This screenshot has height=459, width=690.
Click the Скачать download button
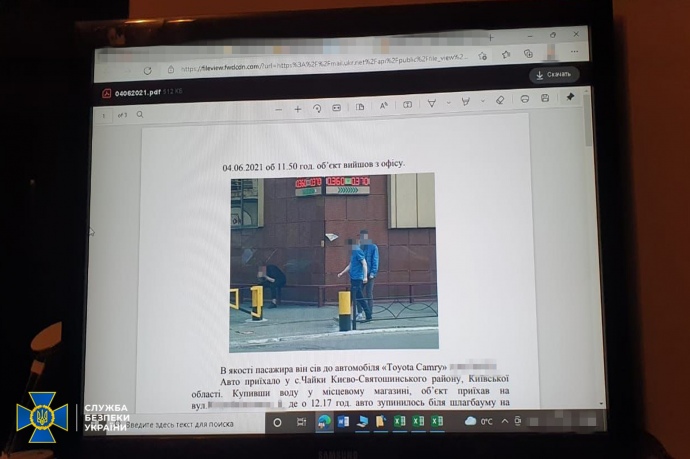[x=554, y=74]
